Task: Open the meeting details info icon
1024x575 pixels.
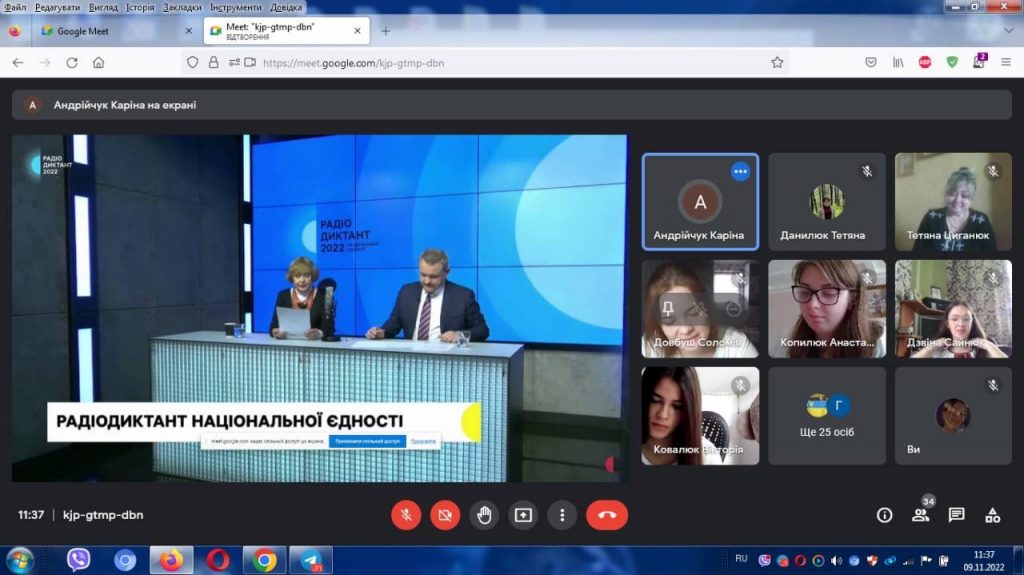Action: [884, 515]
